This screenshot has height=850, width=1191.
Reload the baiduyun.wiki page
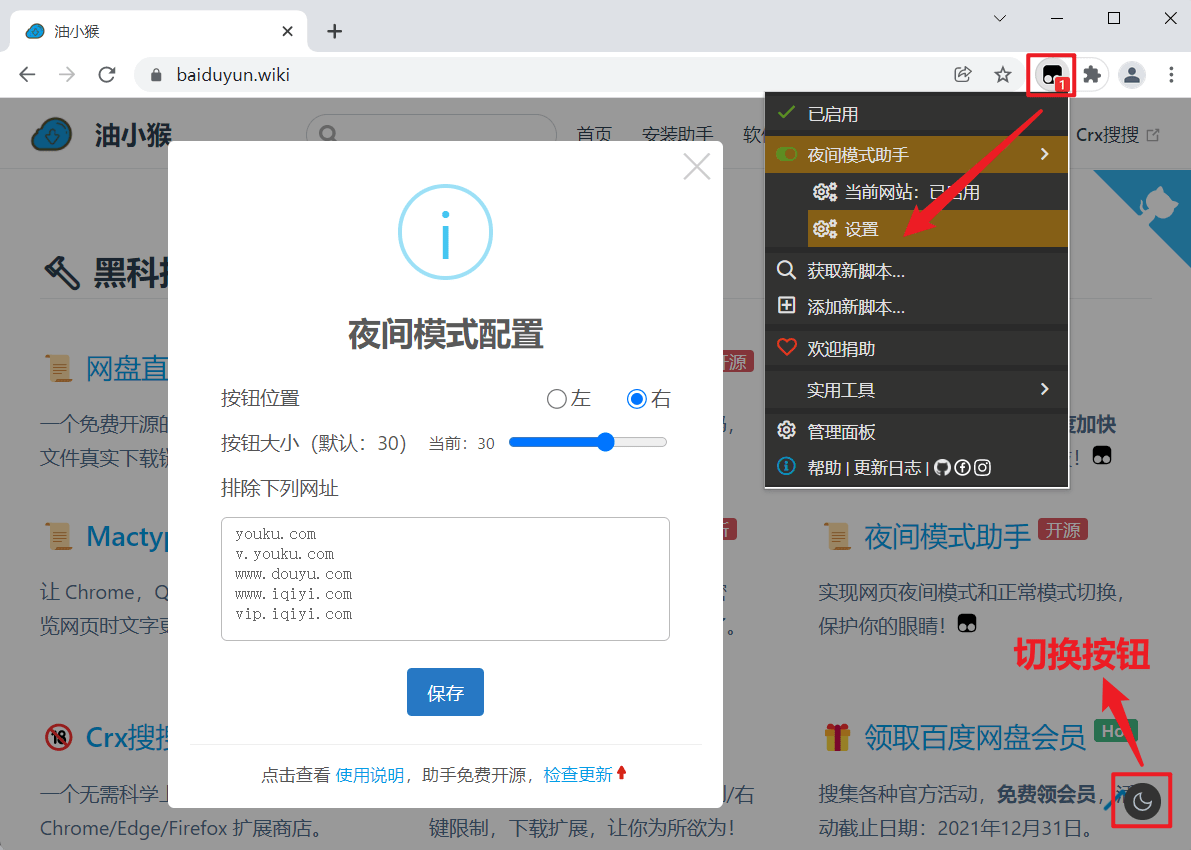107,74
